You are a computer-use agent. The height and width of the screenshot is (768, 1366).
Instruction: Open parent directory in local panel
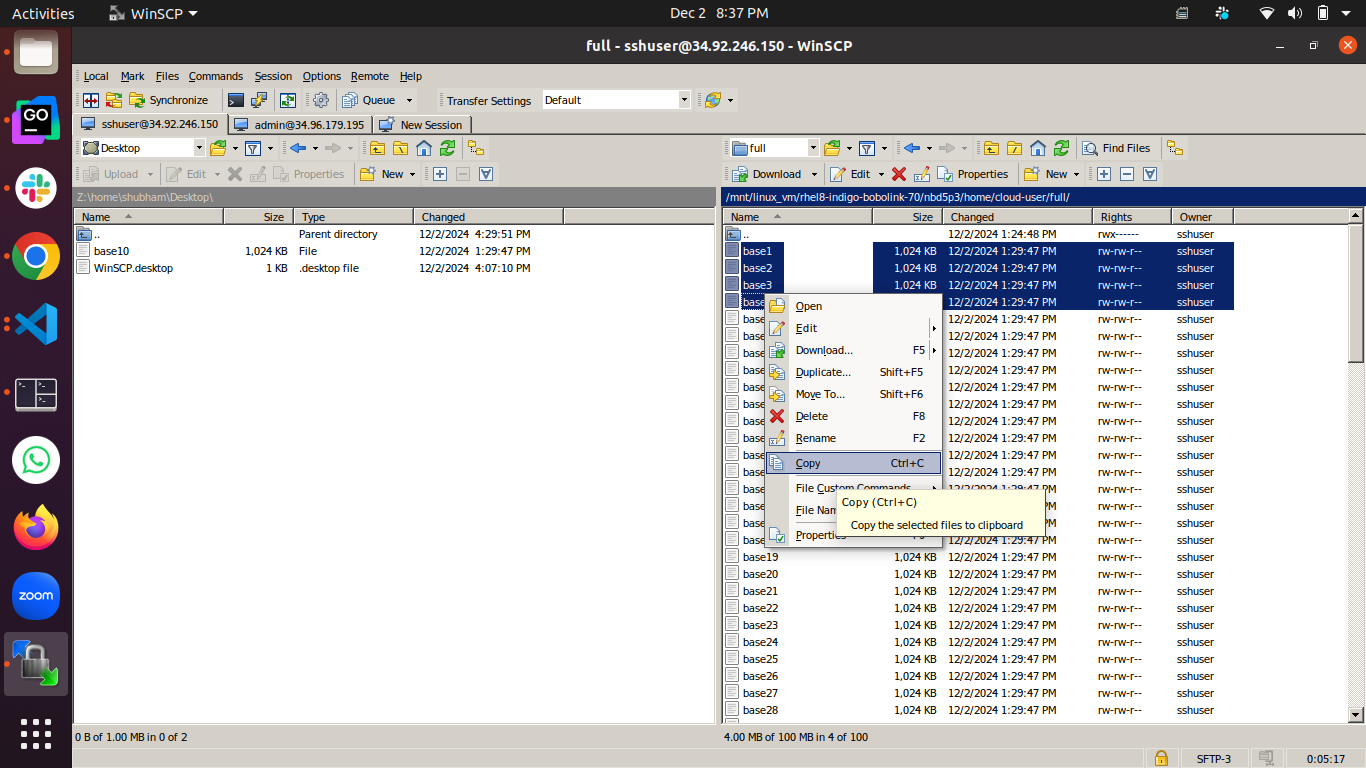pyautogui.click(x=377, y=148)
